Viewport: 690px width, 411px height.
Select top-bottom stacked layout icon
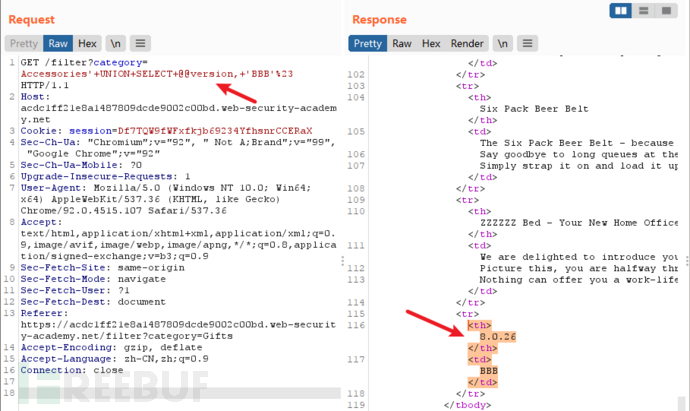coord(643,10)
